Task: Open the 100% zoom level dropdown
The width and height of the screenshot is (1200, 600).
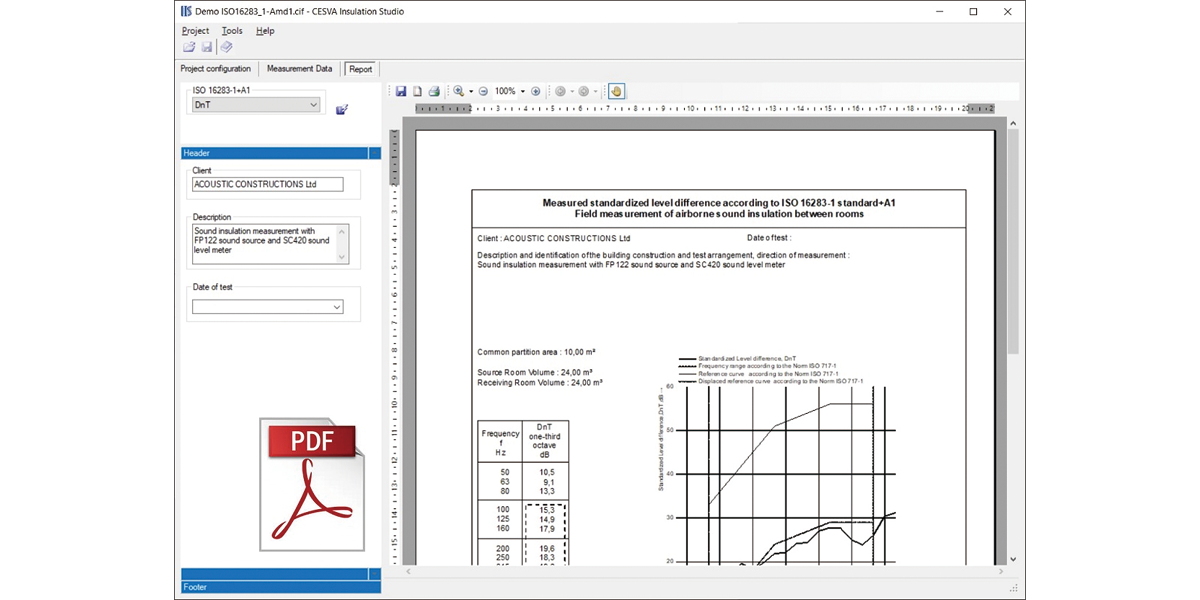Action: click(523, 91)
